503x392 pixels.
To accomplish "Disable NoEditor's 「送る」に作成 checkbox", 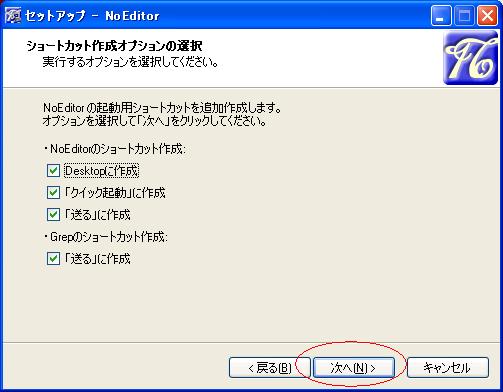I will [53, 215].
